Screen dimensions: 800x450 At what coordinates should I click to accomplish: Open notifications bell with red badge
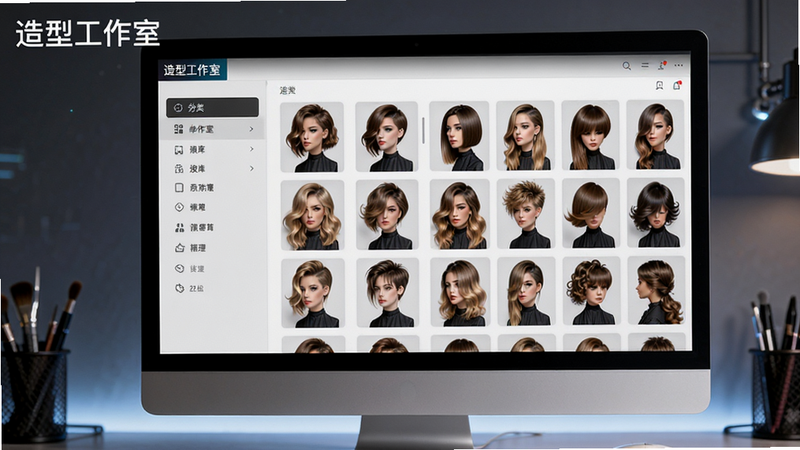[x=677, y=85]
